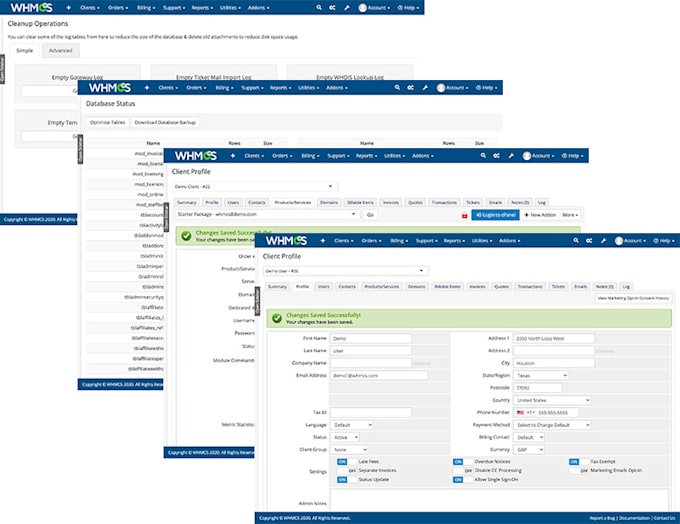Viewport: 680px width, 524px height.
Task: Open Utilities menu in front Demo User window
Action: point(482,241)
